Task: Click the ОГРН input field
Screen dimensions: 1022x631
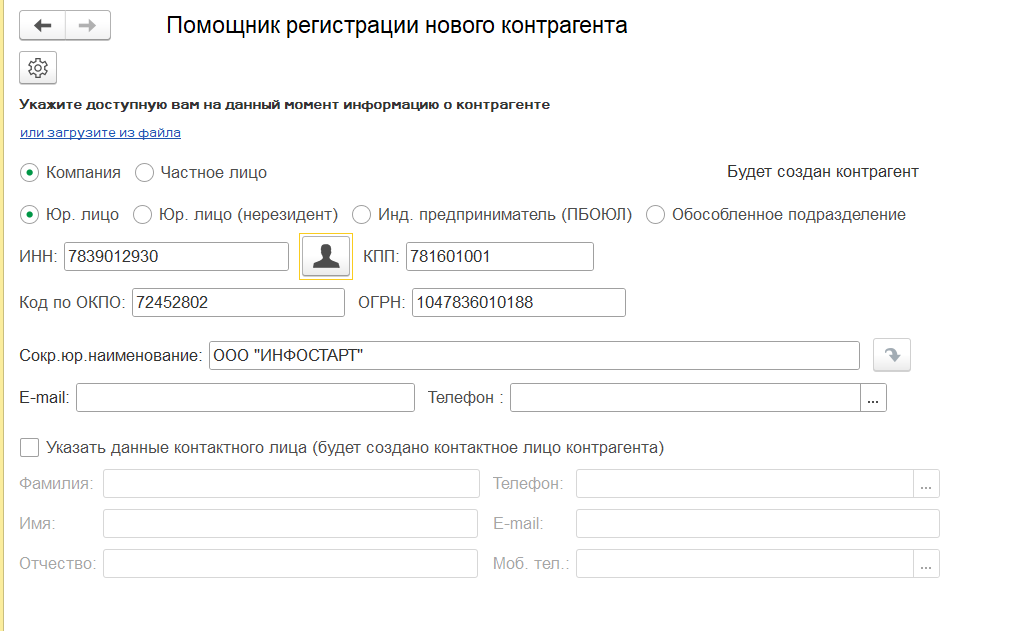Action: click(517, 302)
